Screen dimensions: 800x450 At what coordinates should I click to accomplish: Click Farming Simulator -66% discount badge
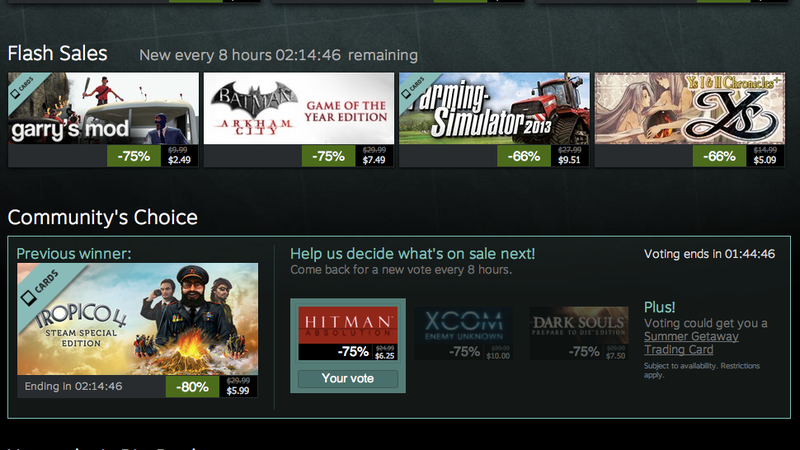(524, 156)
